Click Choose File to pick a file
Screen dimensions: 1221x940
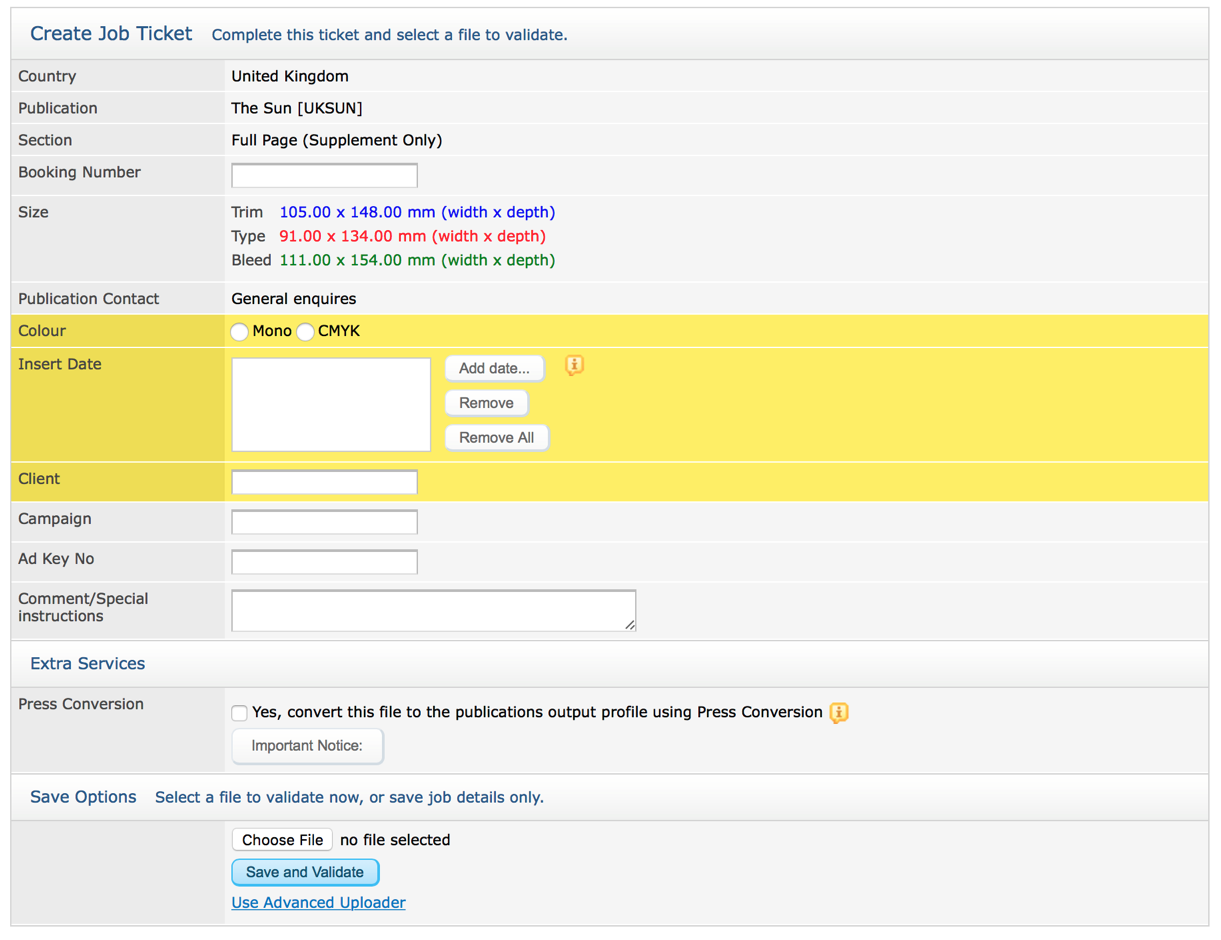point(282,840)
